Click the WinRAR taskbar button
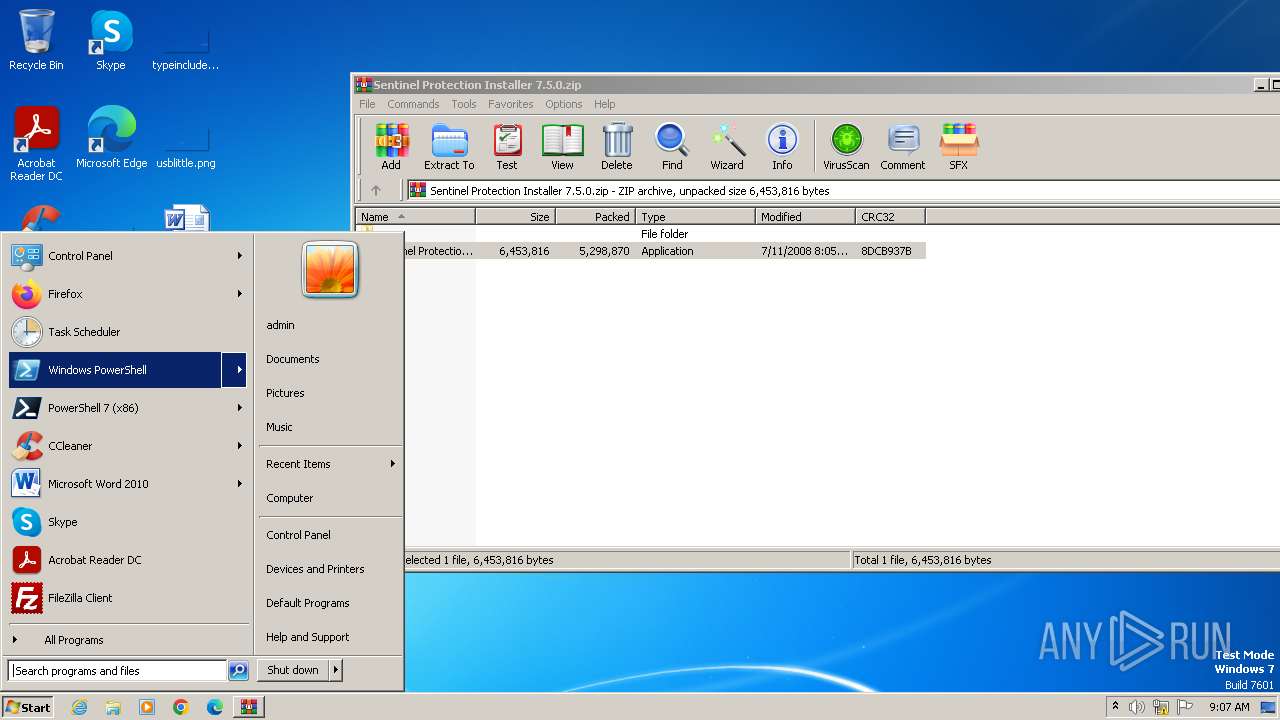Image resolution: width=1280 pixels, height=720 pixels. [248, 707]
